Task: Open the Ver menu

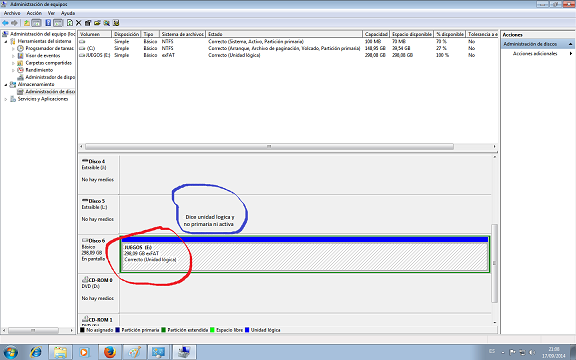Action: tap(51, 13)
